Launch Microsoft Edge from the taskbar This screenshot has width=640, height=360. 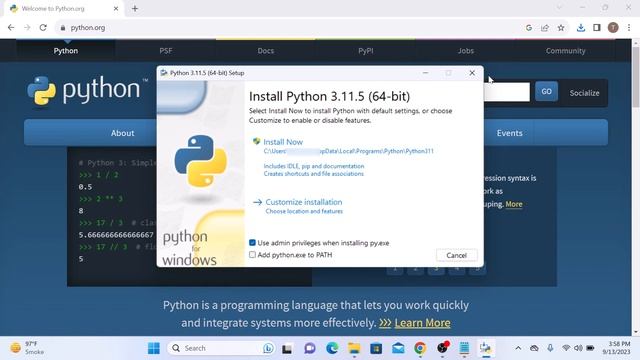[332, 348]
